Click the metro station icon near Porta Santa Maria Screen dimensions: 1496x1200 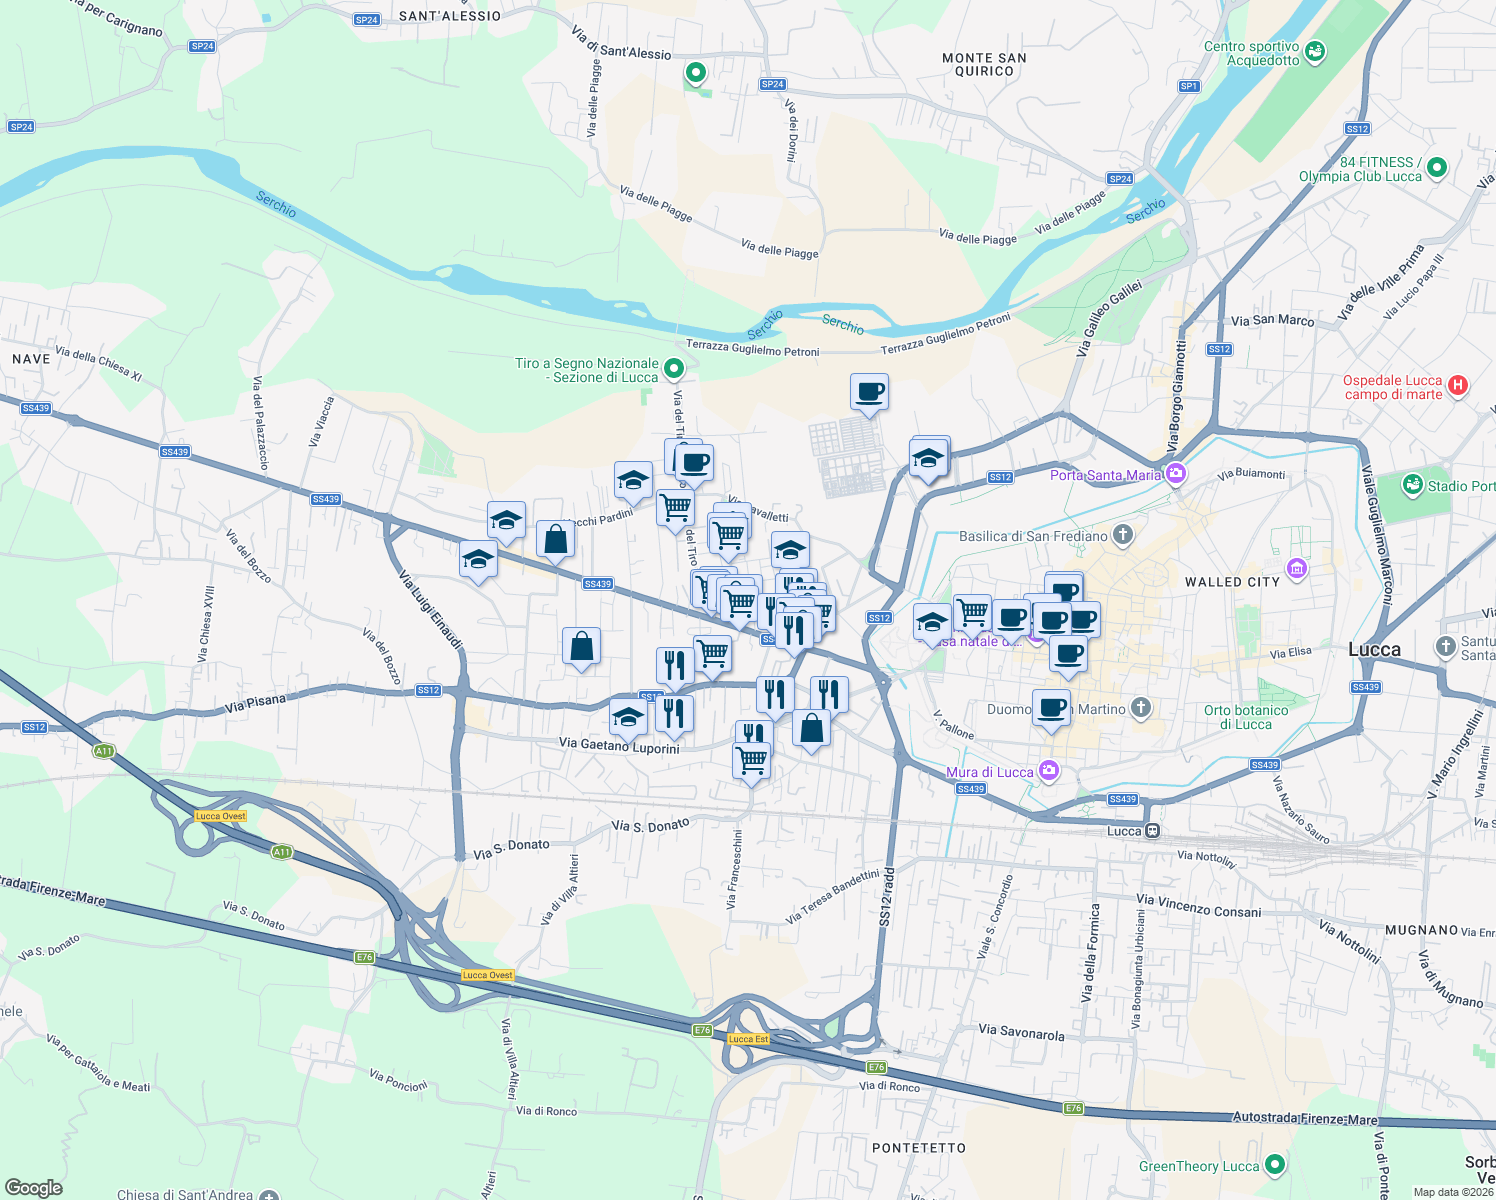[x=1175, y=474]
